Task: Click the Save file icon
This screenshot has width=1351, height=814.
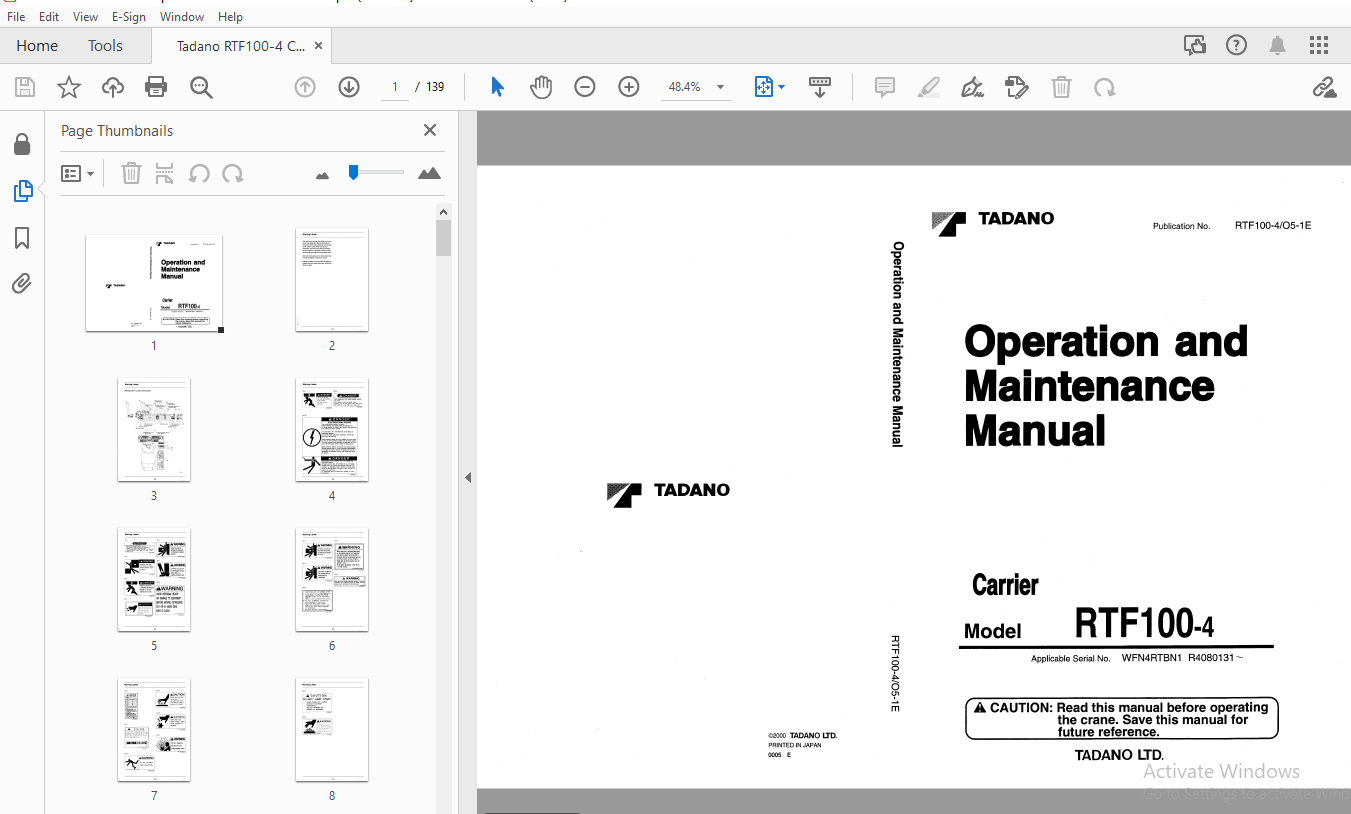Action: [25, 87]
